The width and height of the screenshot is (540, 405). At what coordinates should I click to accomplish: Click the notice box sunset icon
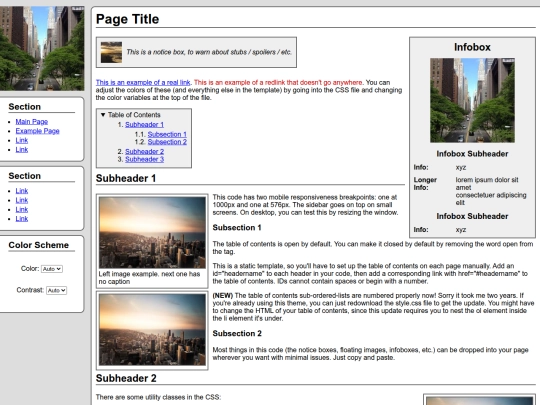click(x=111, y=52)
